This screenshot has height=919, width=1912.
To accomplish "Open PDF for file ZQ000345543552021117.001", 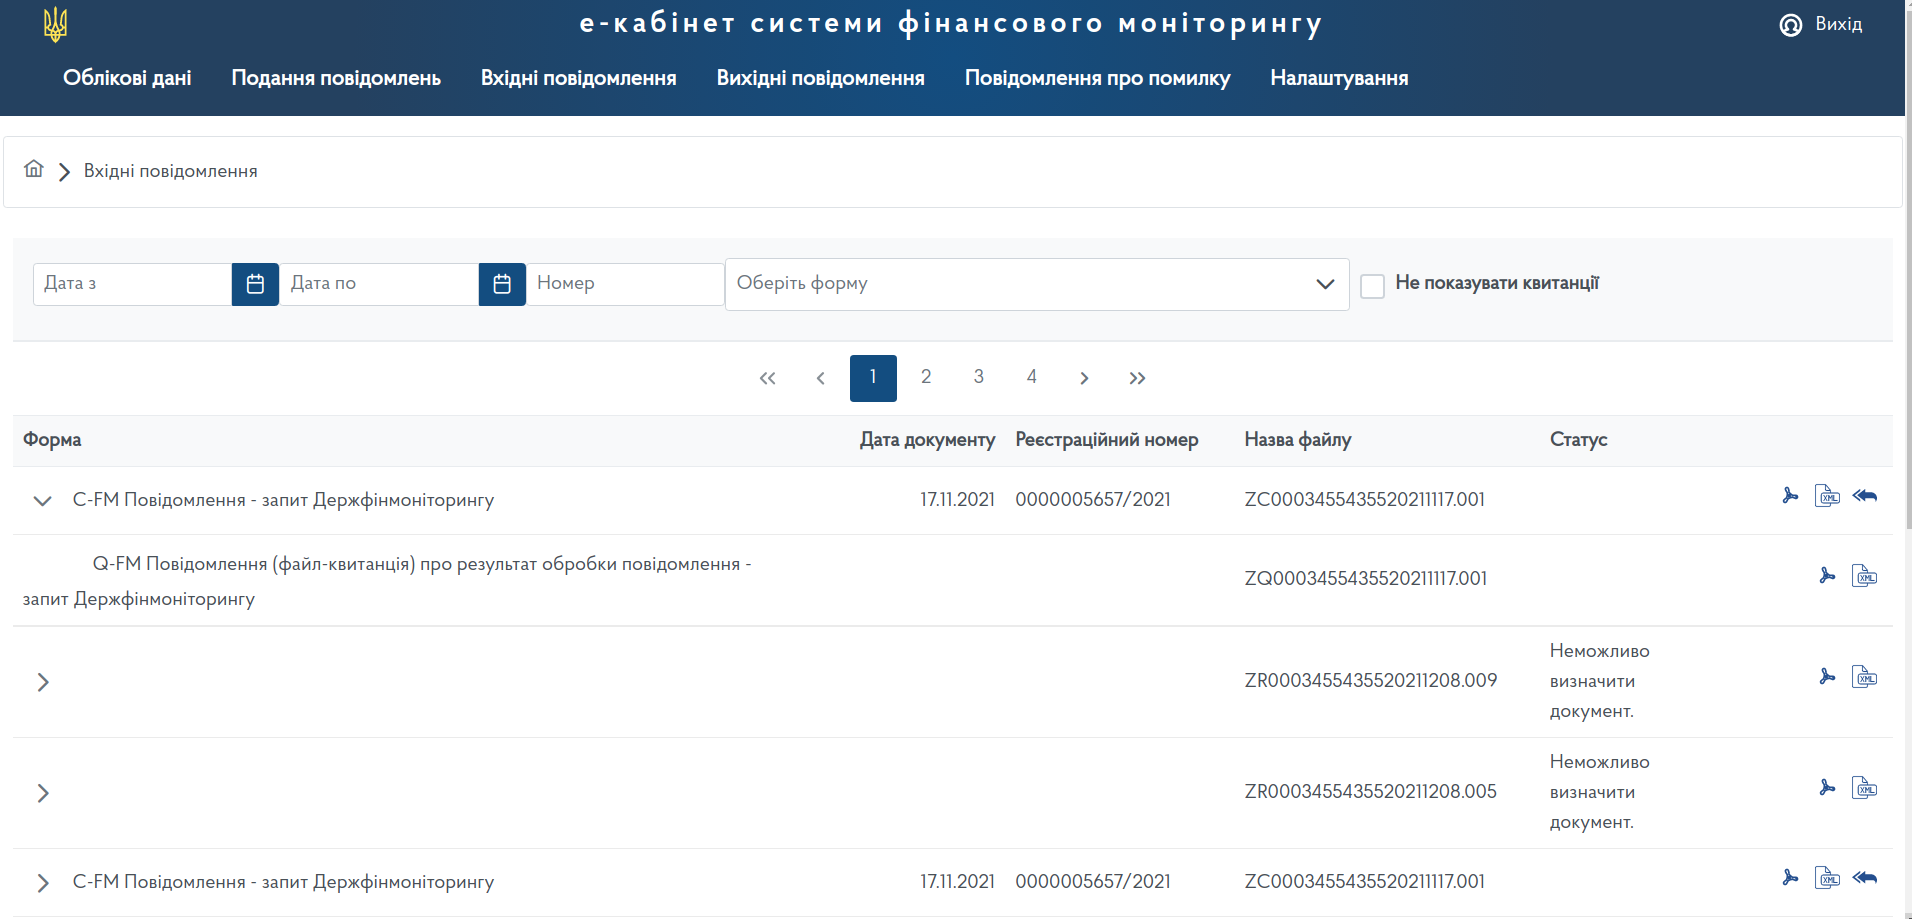I will click(x=1827, y=576).
